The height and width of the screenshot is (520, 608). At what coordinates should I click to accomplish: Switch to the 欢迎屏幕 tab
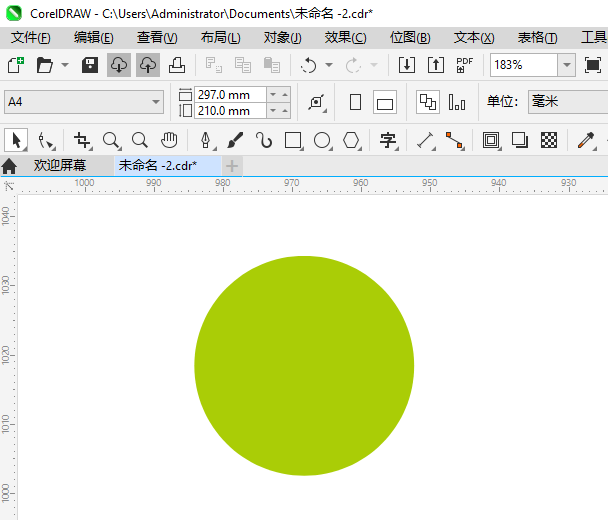click(60, 166)
